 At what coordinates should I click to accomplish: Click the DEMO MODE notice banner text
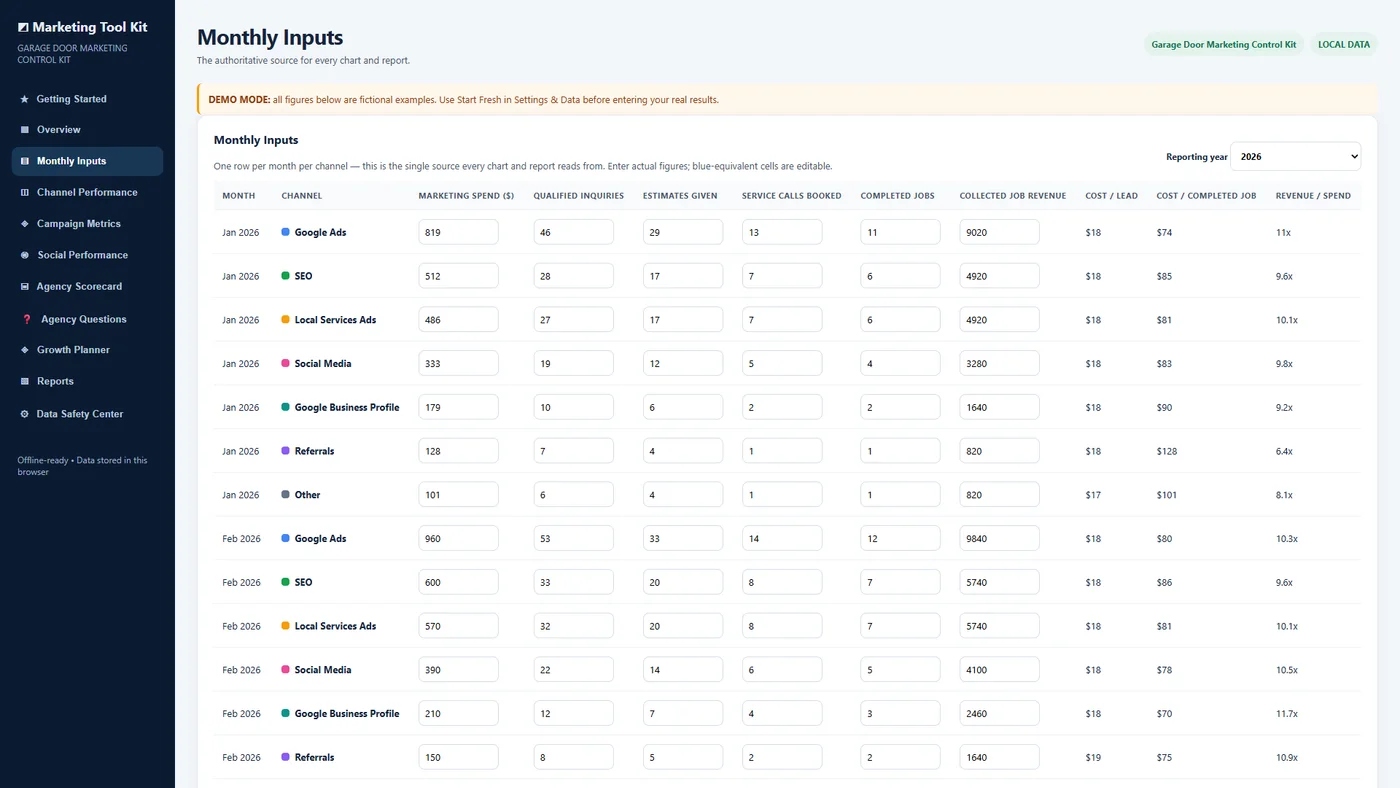[464, 100]
